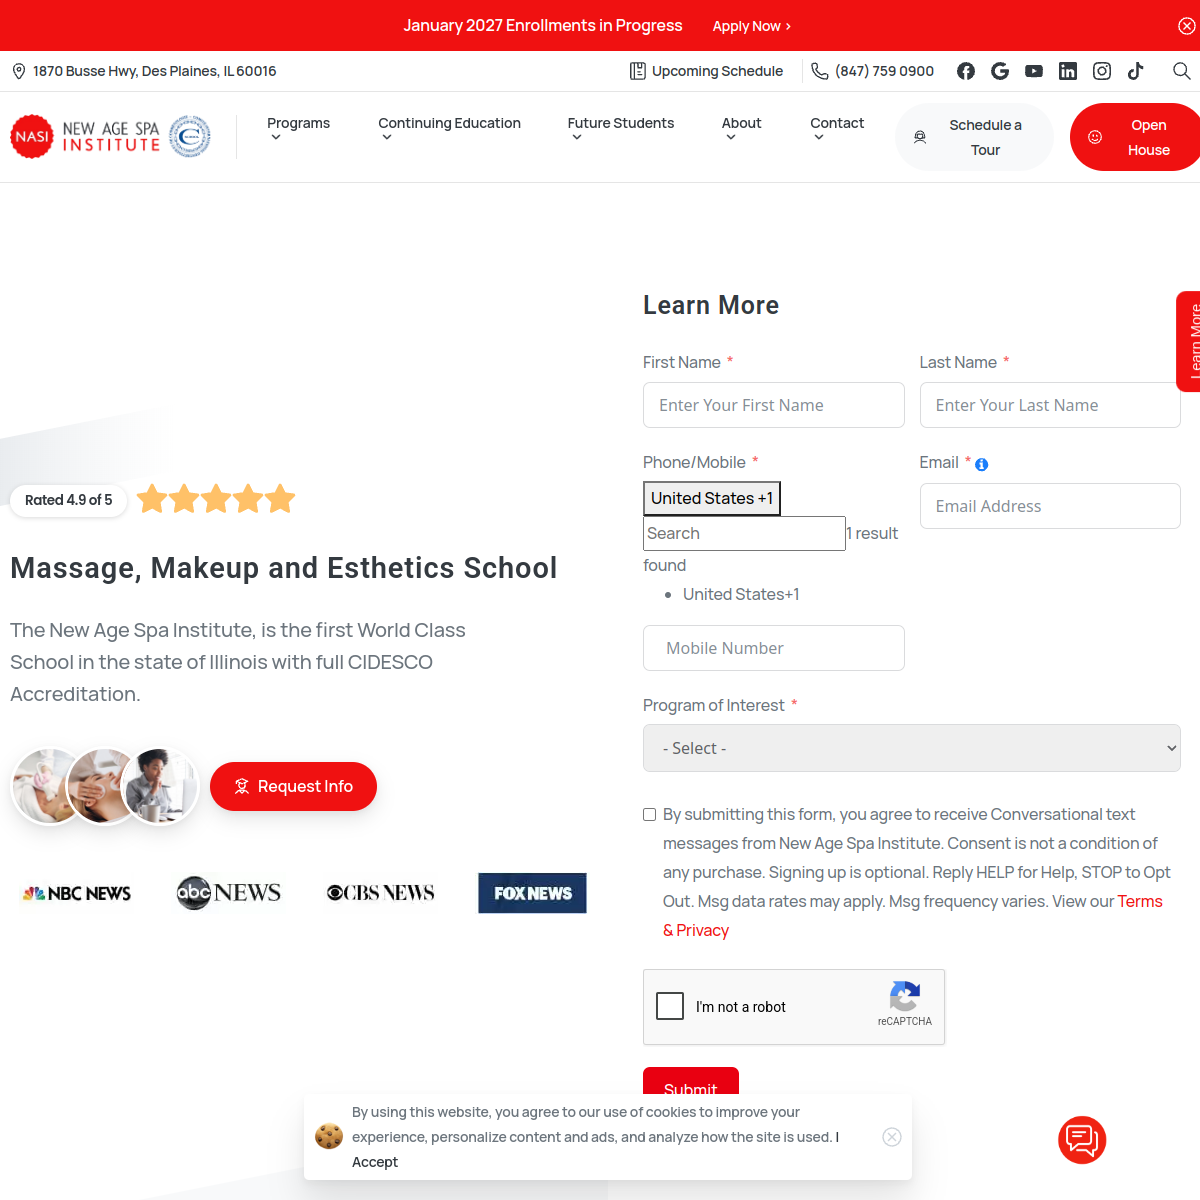The image size is (1200, 1200).
Task: Open the YouTube social icon
Action: [x=1034, y=71]
